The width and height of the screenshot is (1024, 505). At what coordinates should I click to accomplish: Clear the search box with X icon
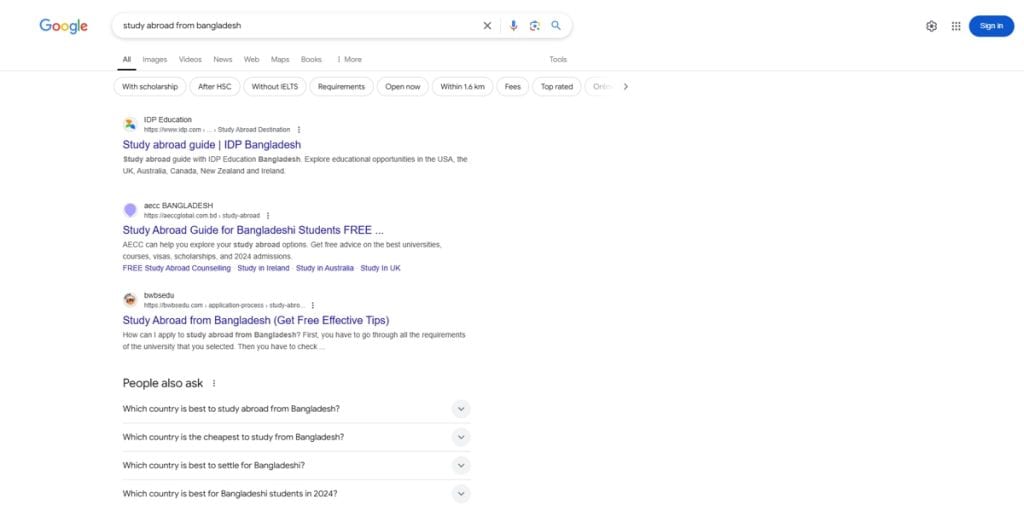tap(487, 25)
